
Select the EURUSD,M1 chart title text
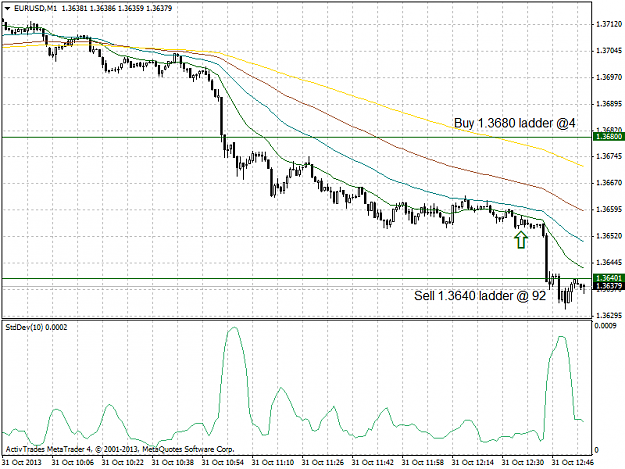35,8
